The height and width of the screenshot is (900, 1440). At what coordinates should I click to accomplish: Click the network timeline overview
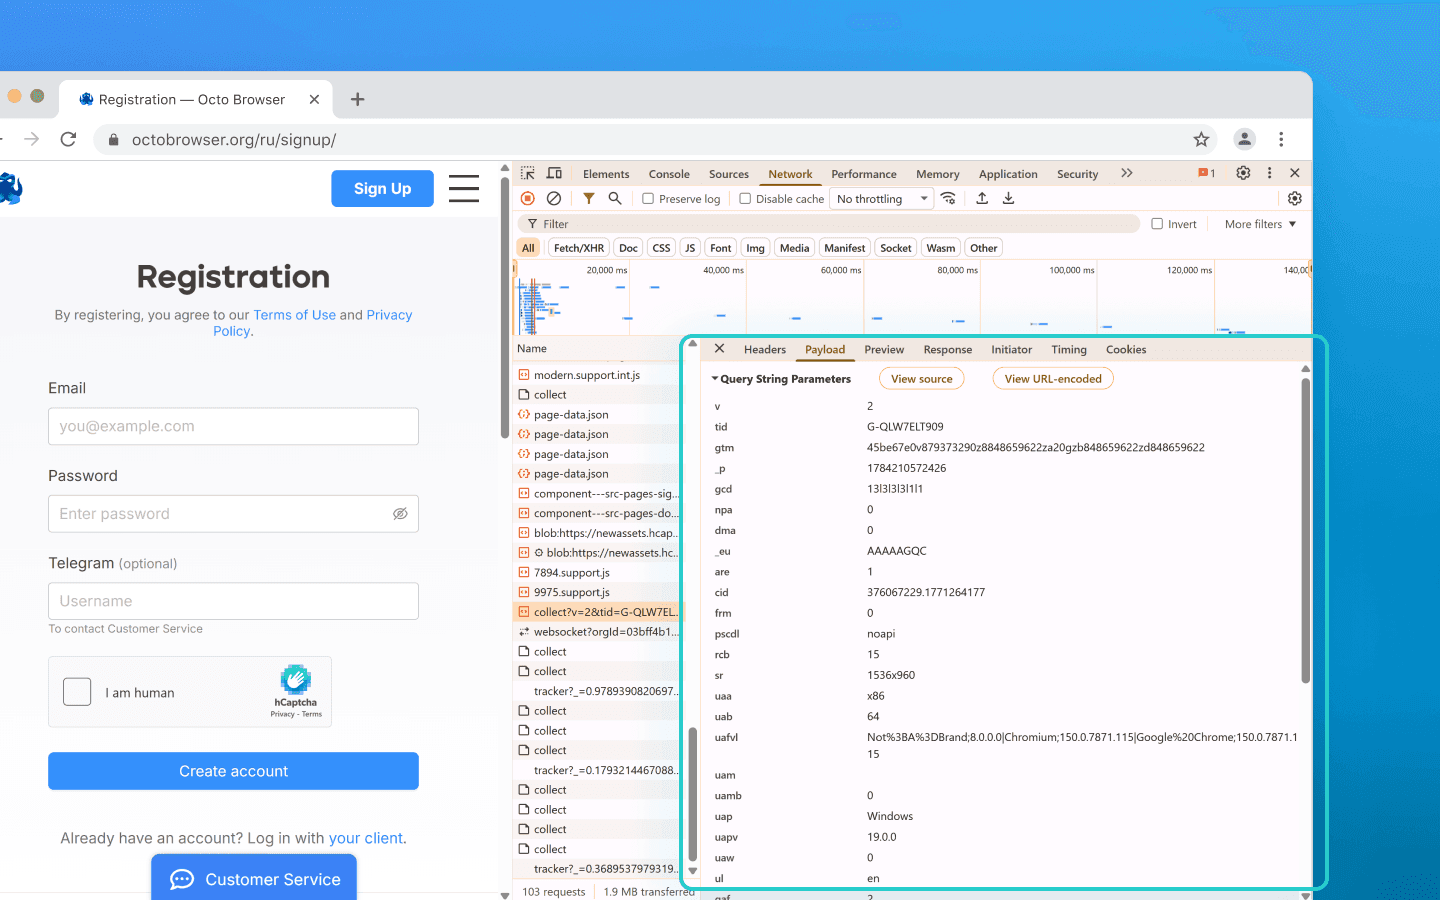click(x=912, y=298)
